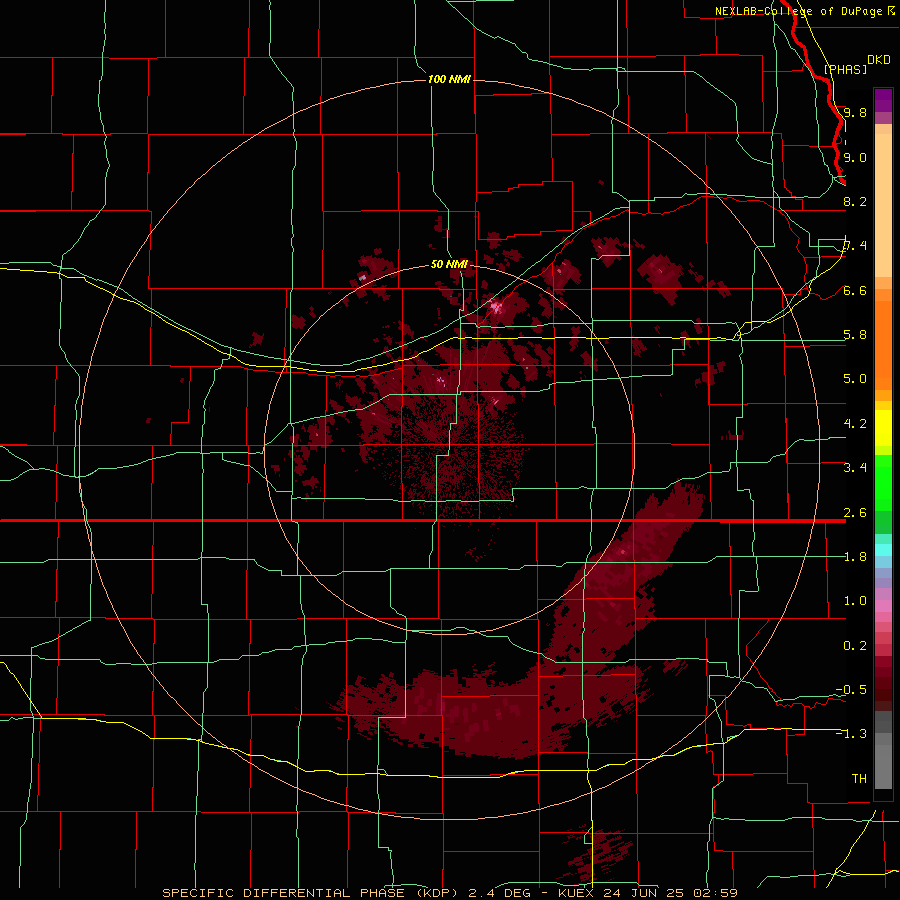Click the NEXLAB-College of DuPage credit text
The image size is (900, 900).
799,11
